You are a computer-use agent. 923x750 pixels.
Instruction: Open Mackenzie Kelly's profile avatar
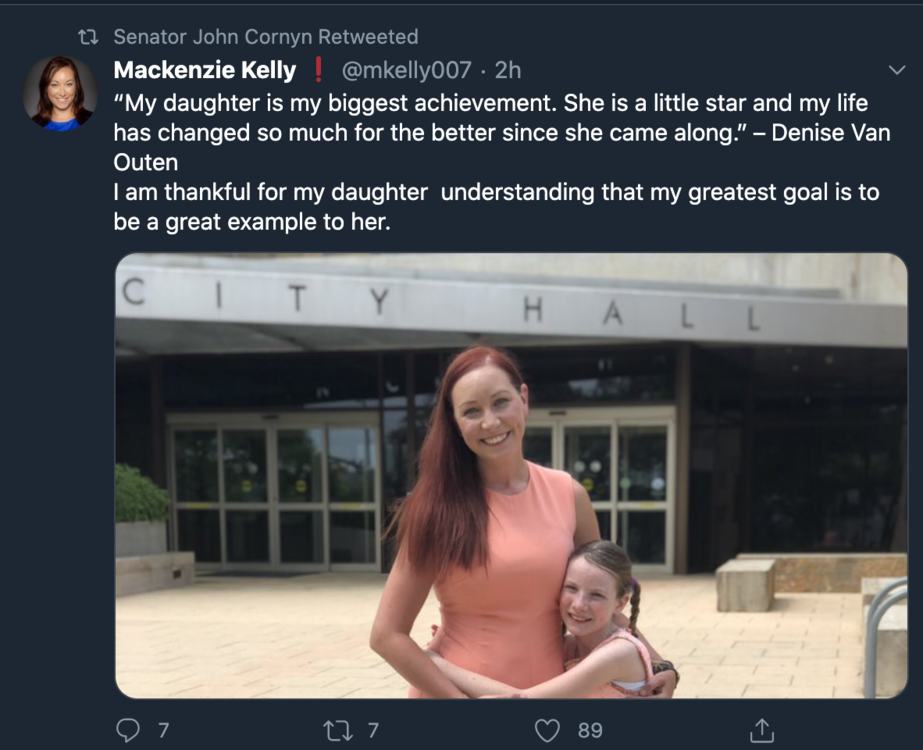[60, 93]
